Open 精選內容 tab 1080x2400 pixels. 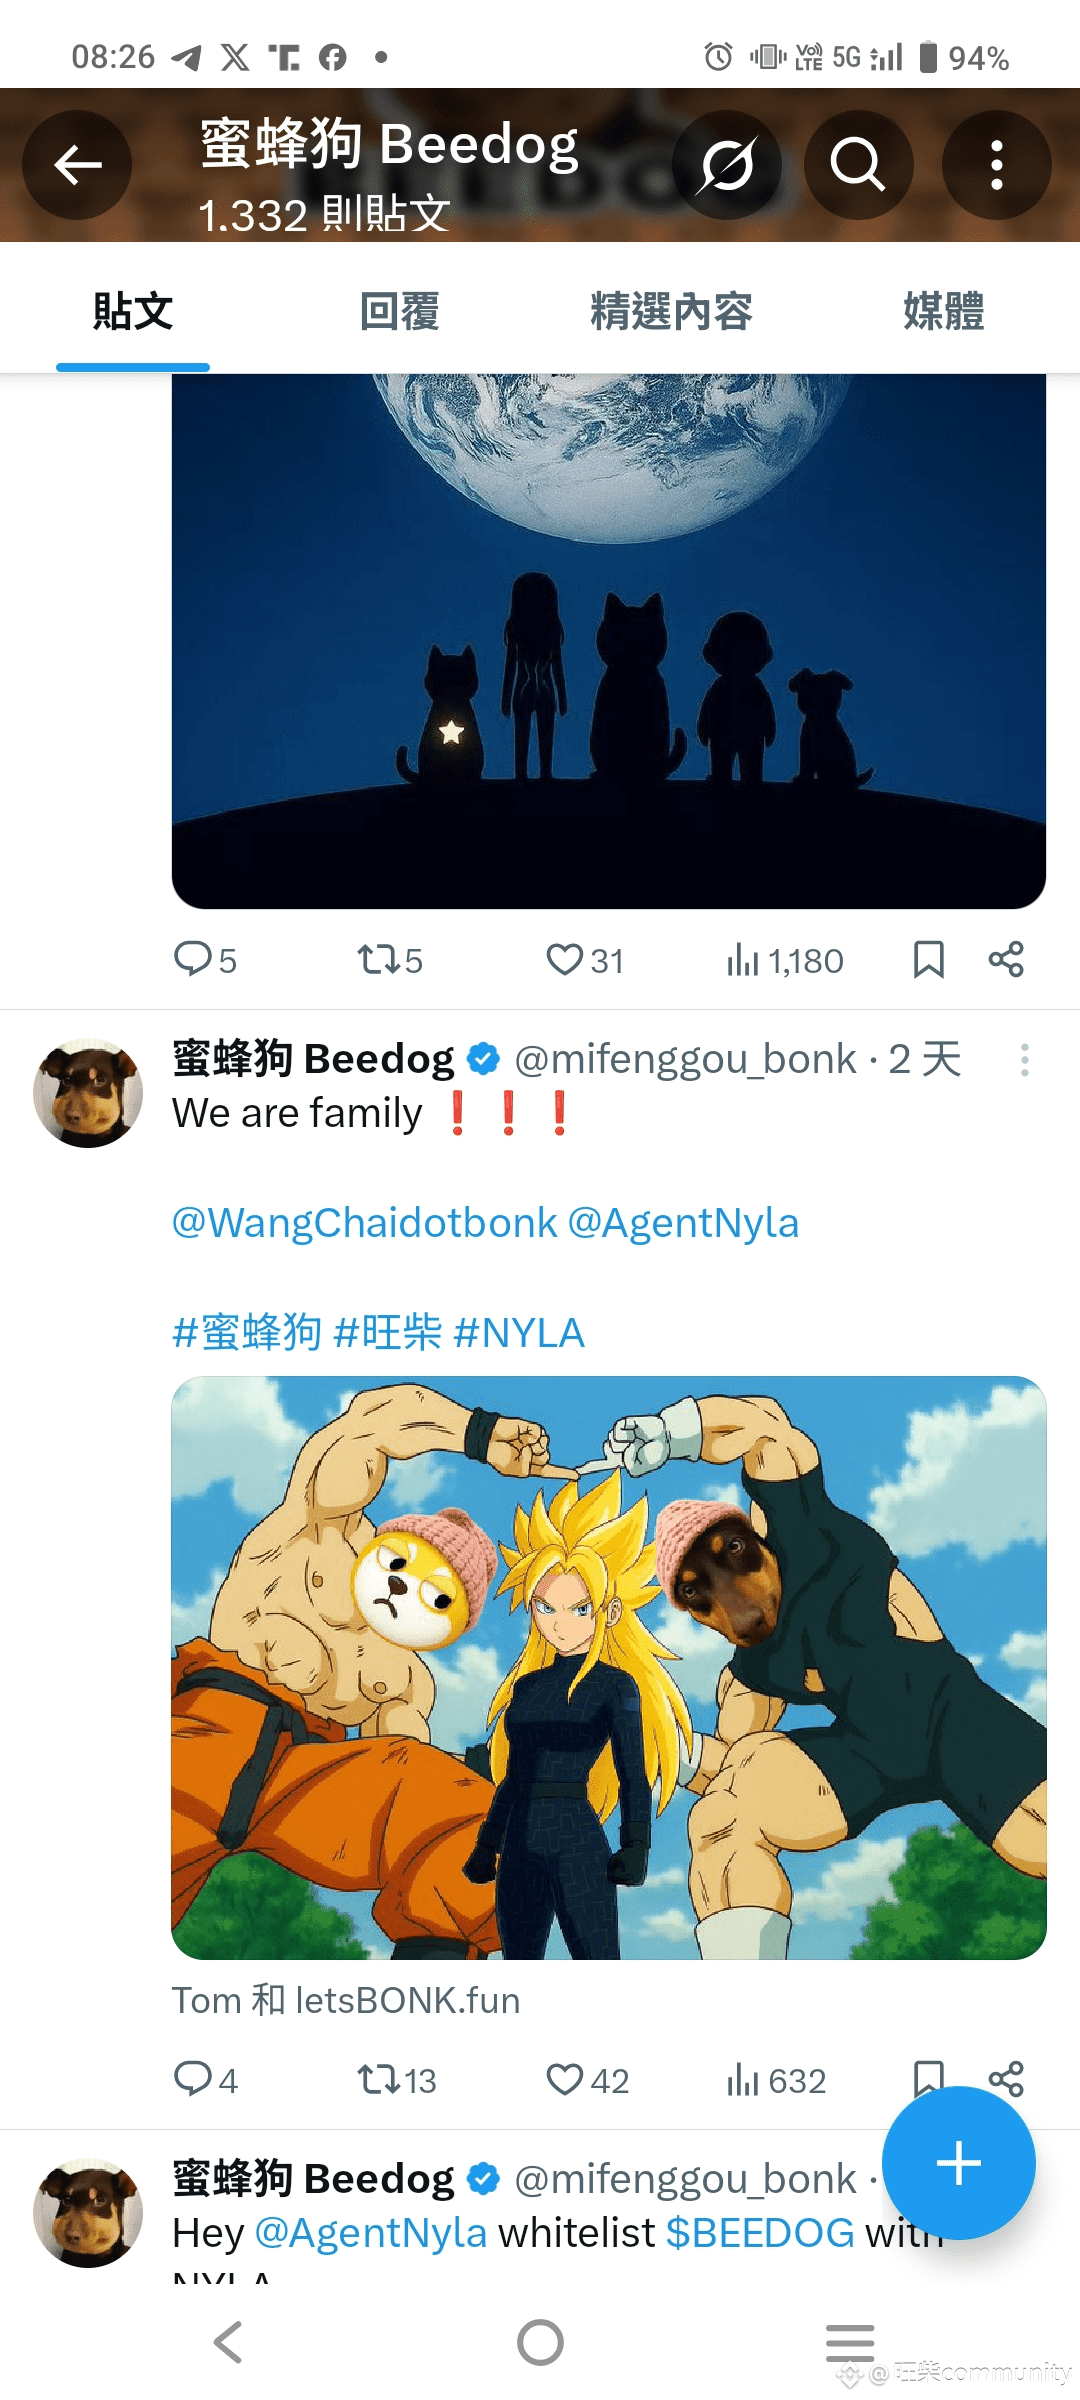point(671,311)
